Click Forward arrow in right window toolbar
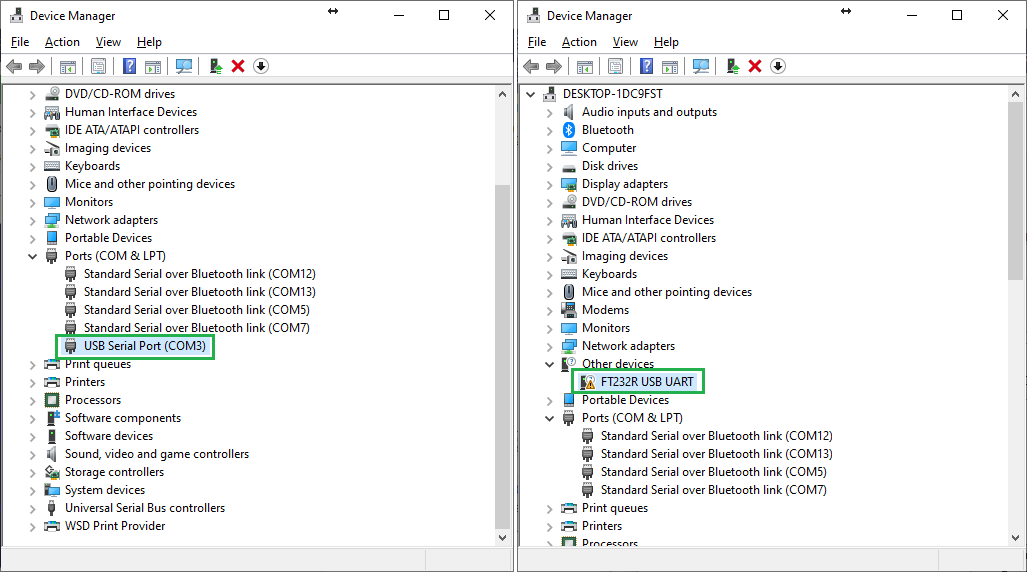Viewport: 1027px width, 572px height. 554,66
